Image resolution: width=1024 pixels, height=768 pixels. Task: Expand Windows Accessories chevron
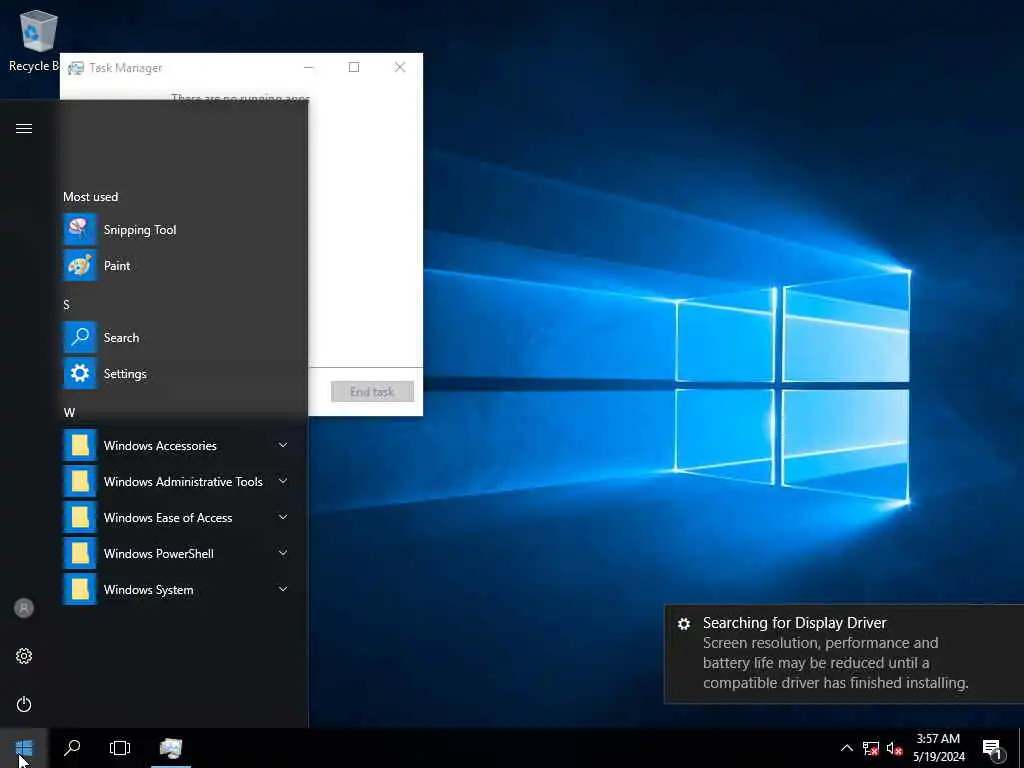283,445
